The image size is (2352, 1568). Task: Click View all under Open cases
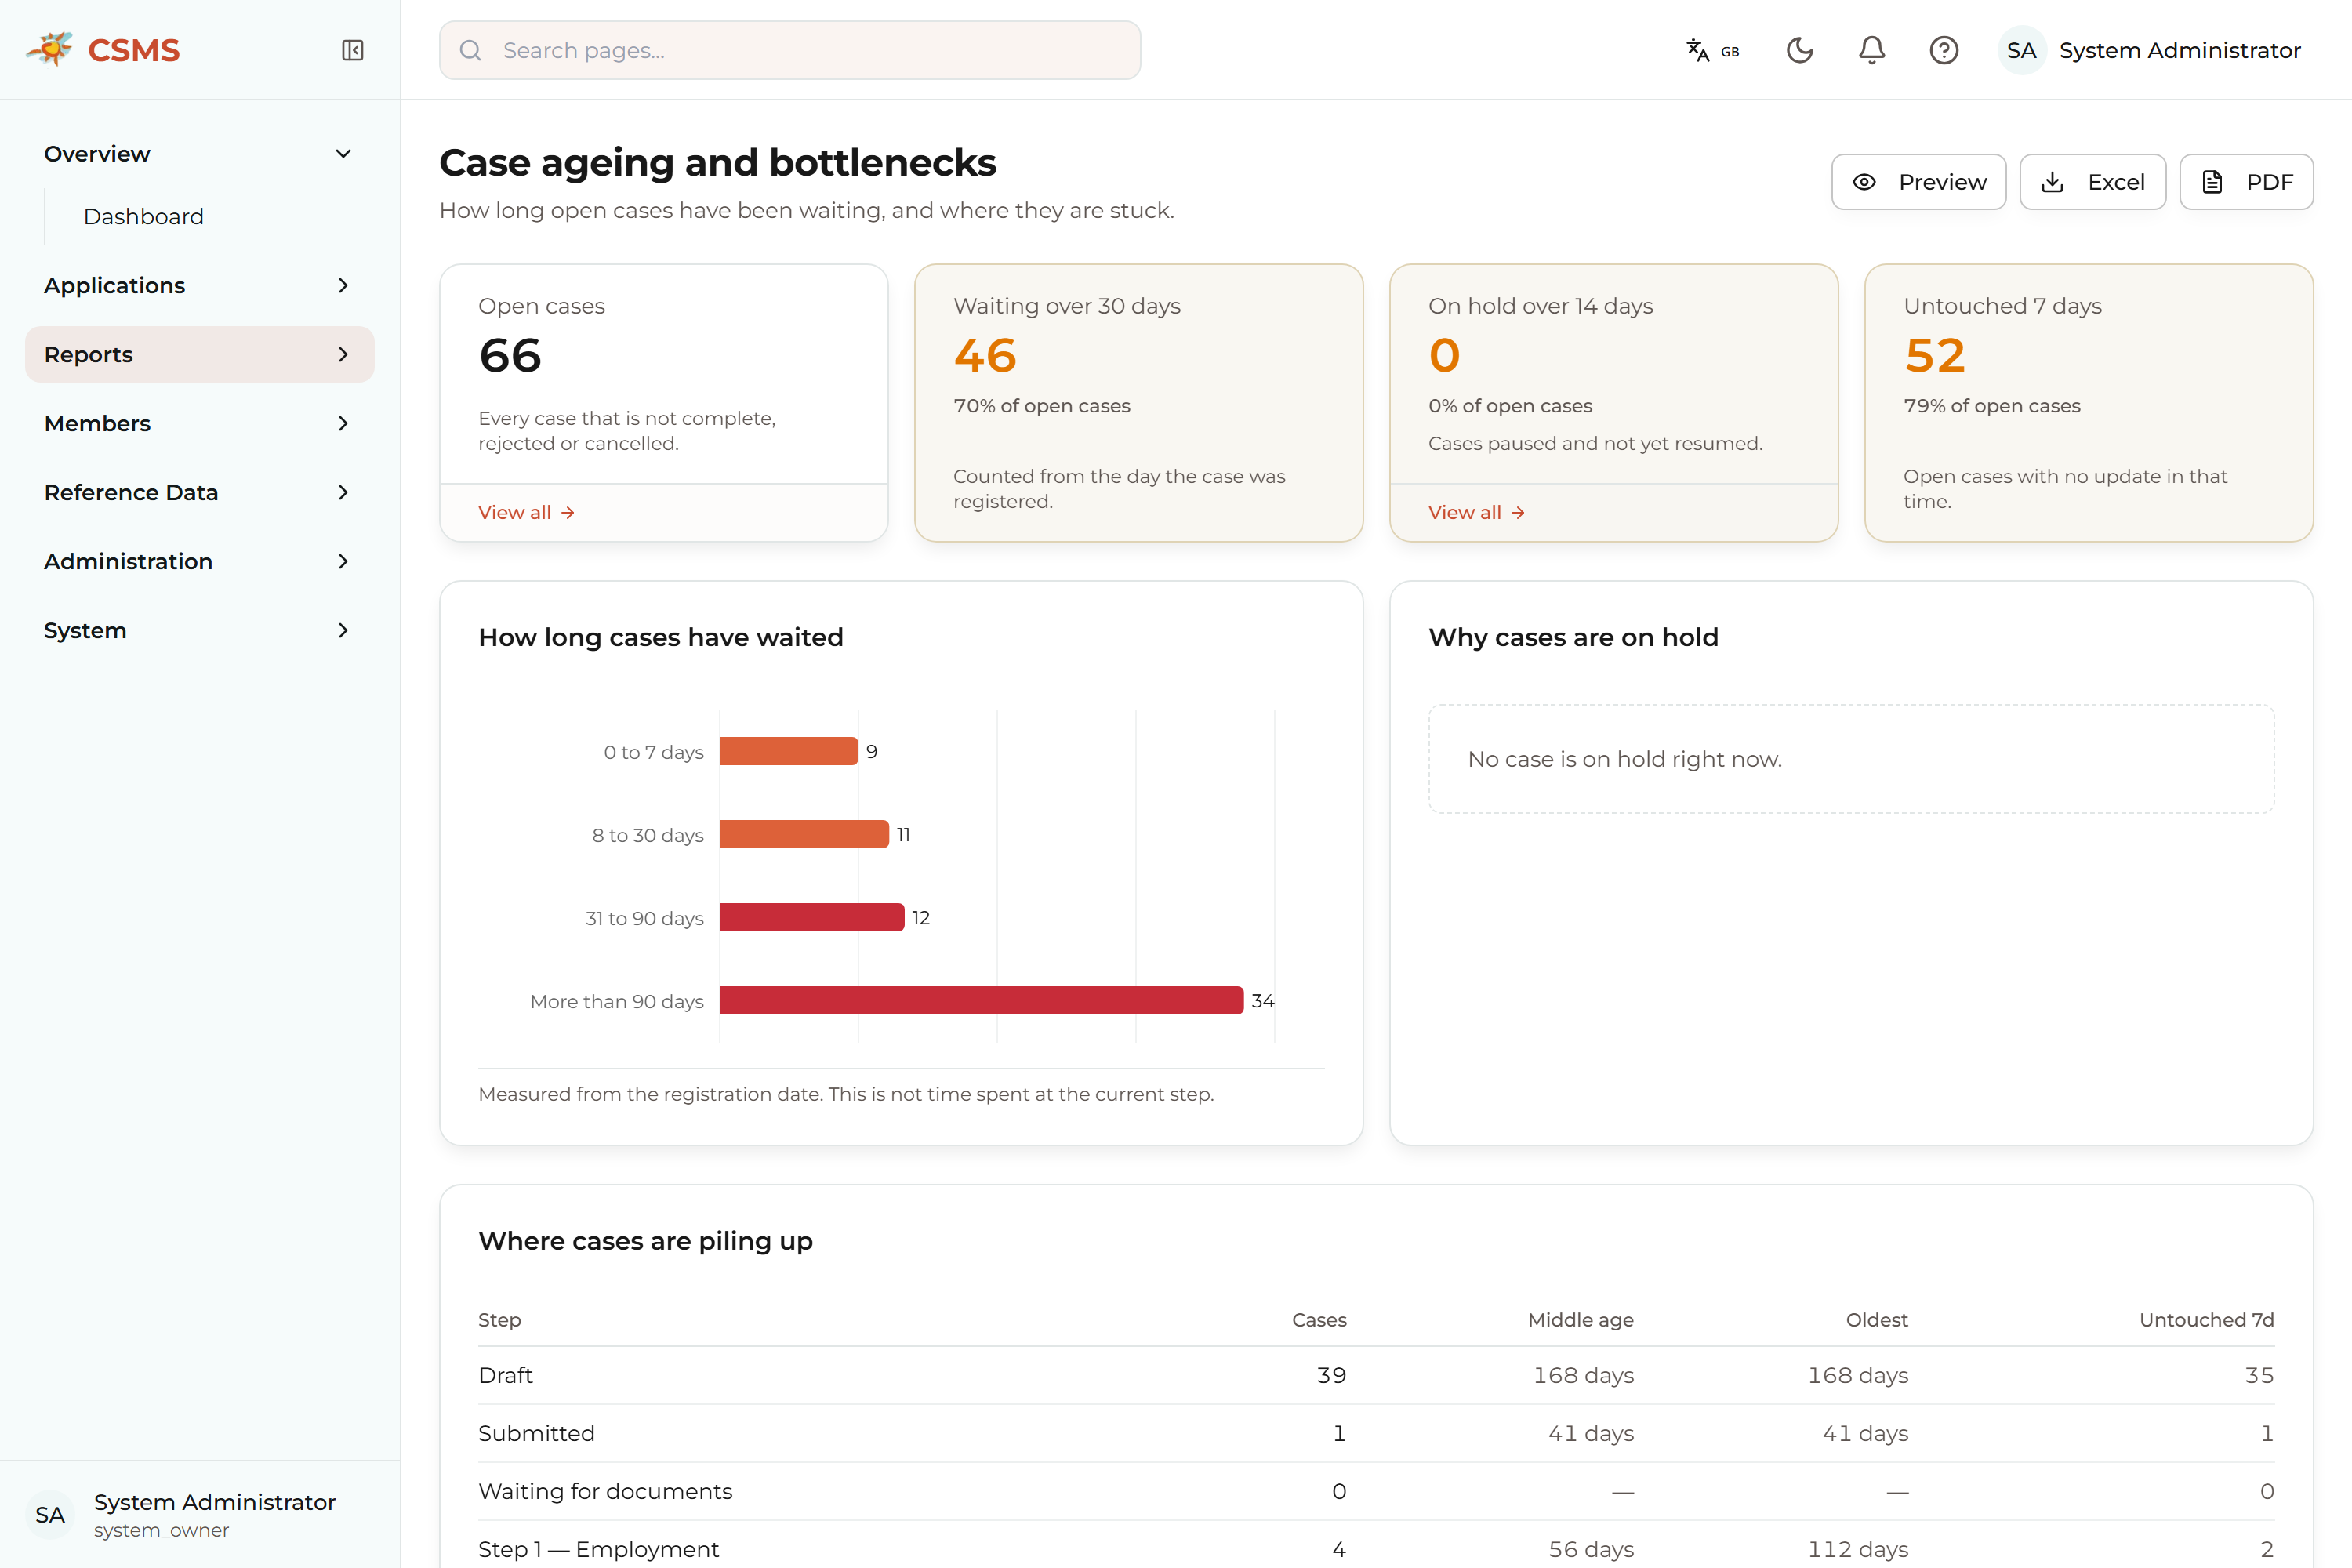526,512
